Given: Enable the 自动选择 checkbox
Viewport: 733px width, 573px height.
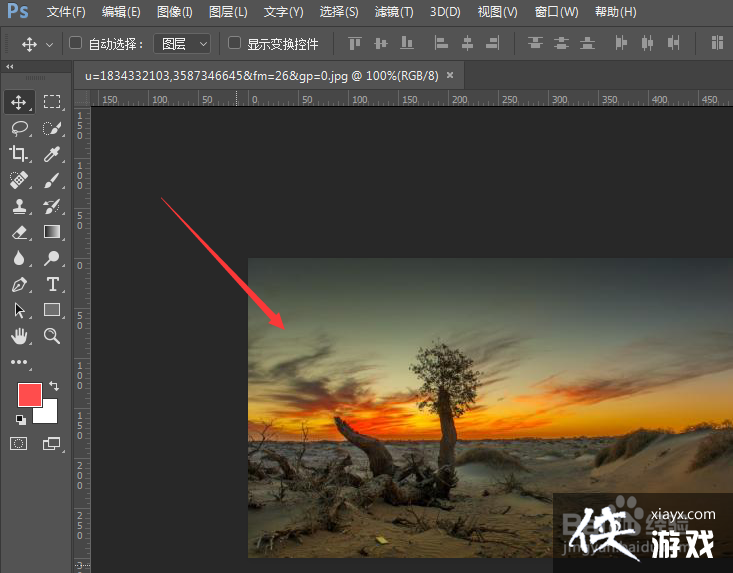Looking at the screenshot, I should (75, 44).
